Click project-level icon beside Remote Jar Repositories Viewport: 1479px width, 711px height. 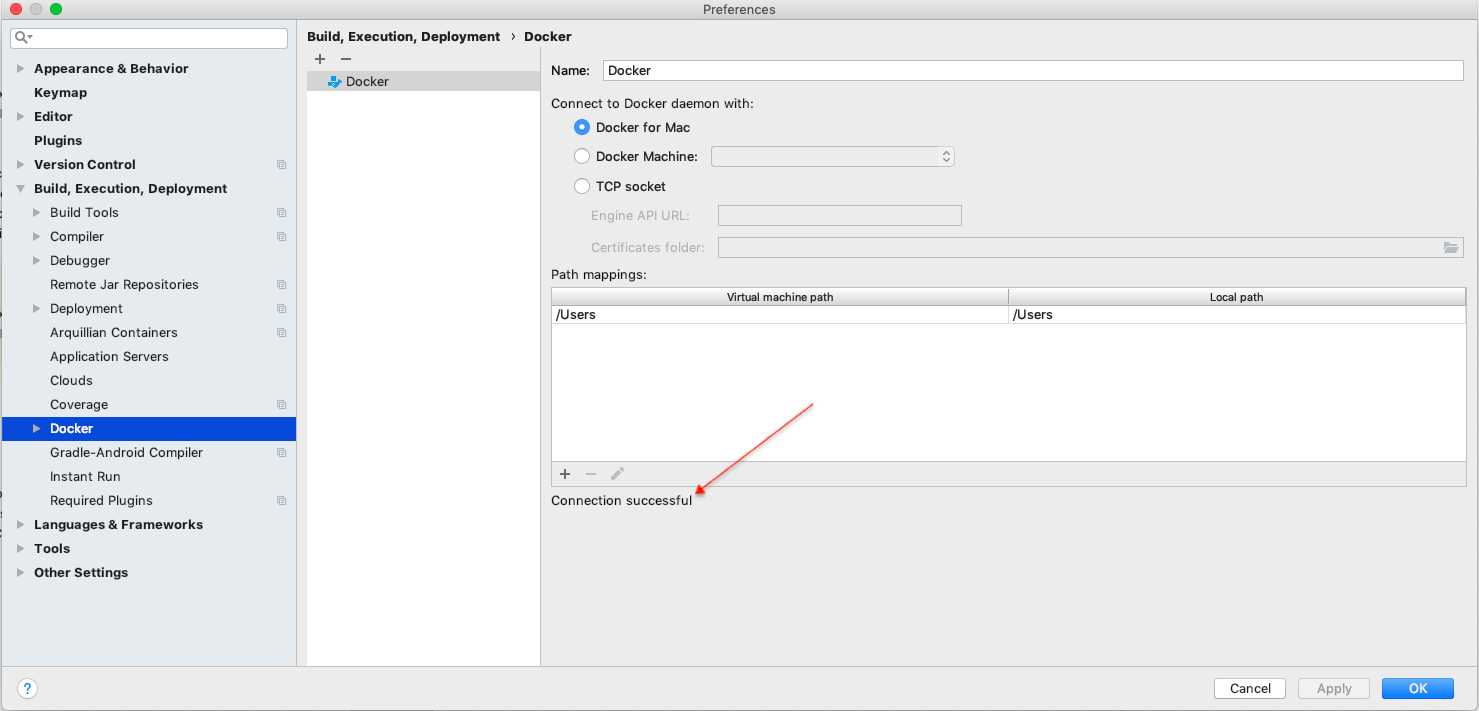pos(282,284)
